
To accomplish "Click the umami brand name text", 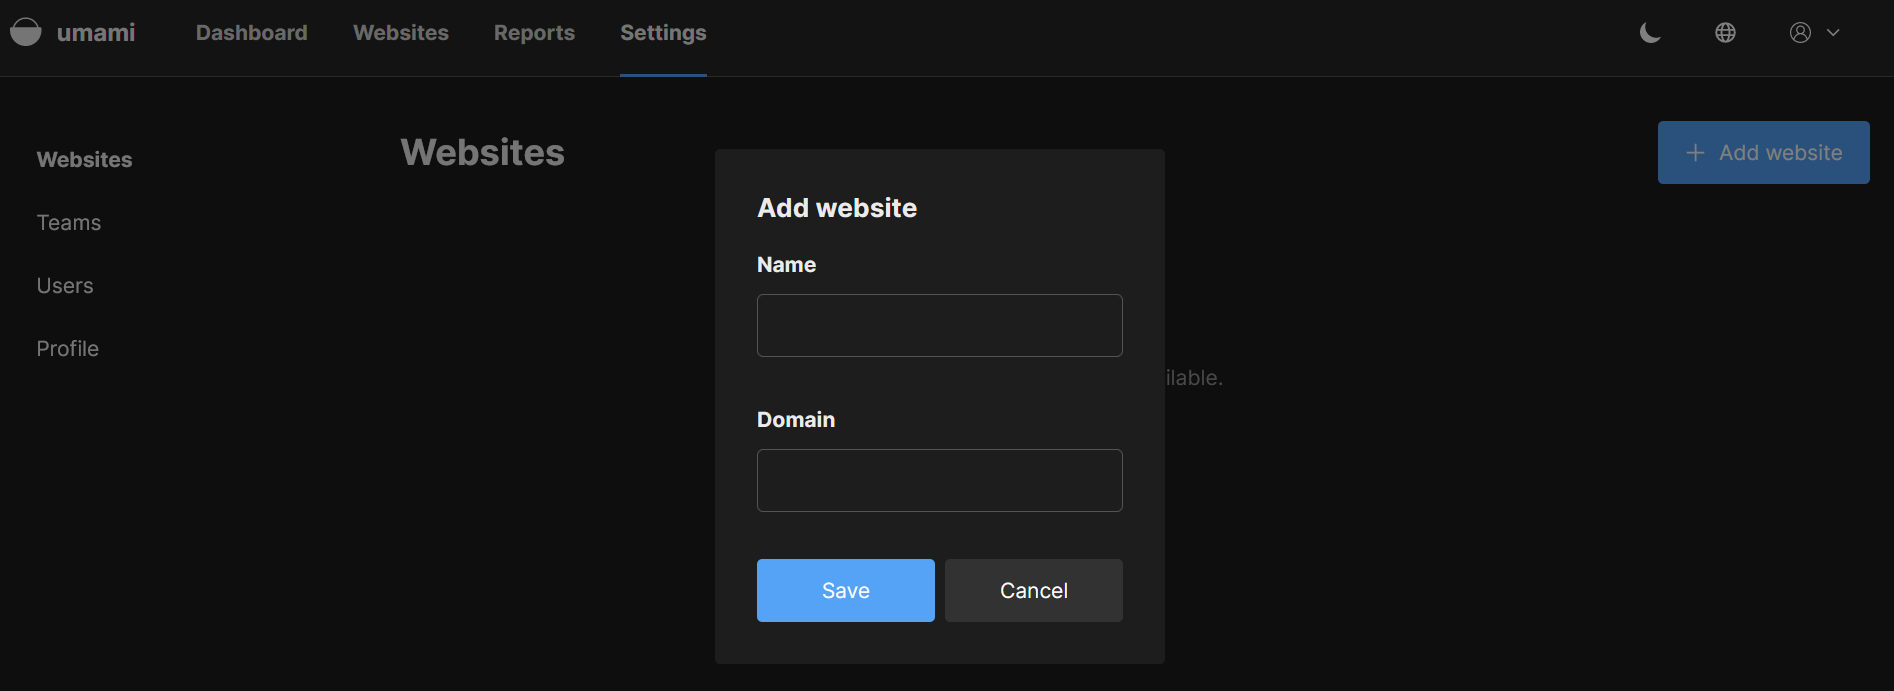I will (x=96, y=33).
